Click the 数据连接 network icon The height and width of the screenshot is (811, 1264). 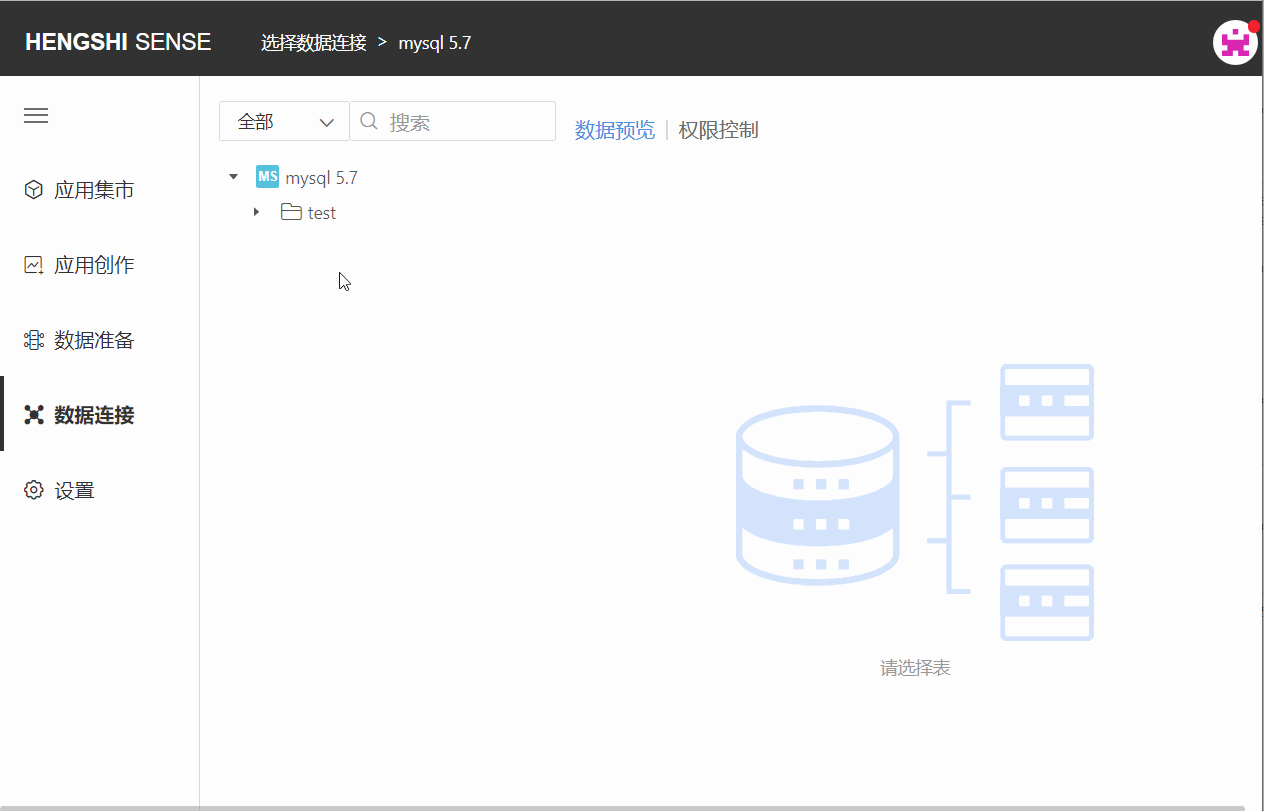point(34,415)
